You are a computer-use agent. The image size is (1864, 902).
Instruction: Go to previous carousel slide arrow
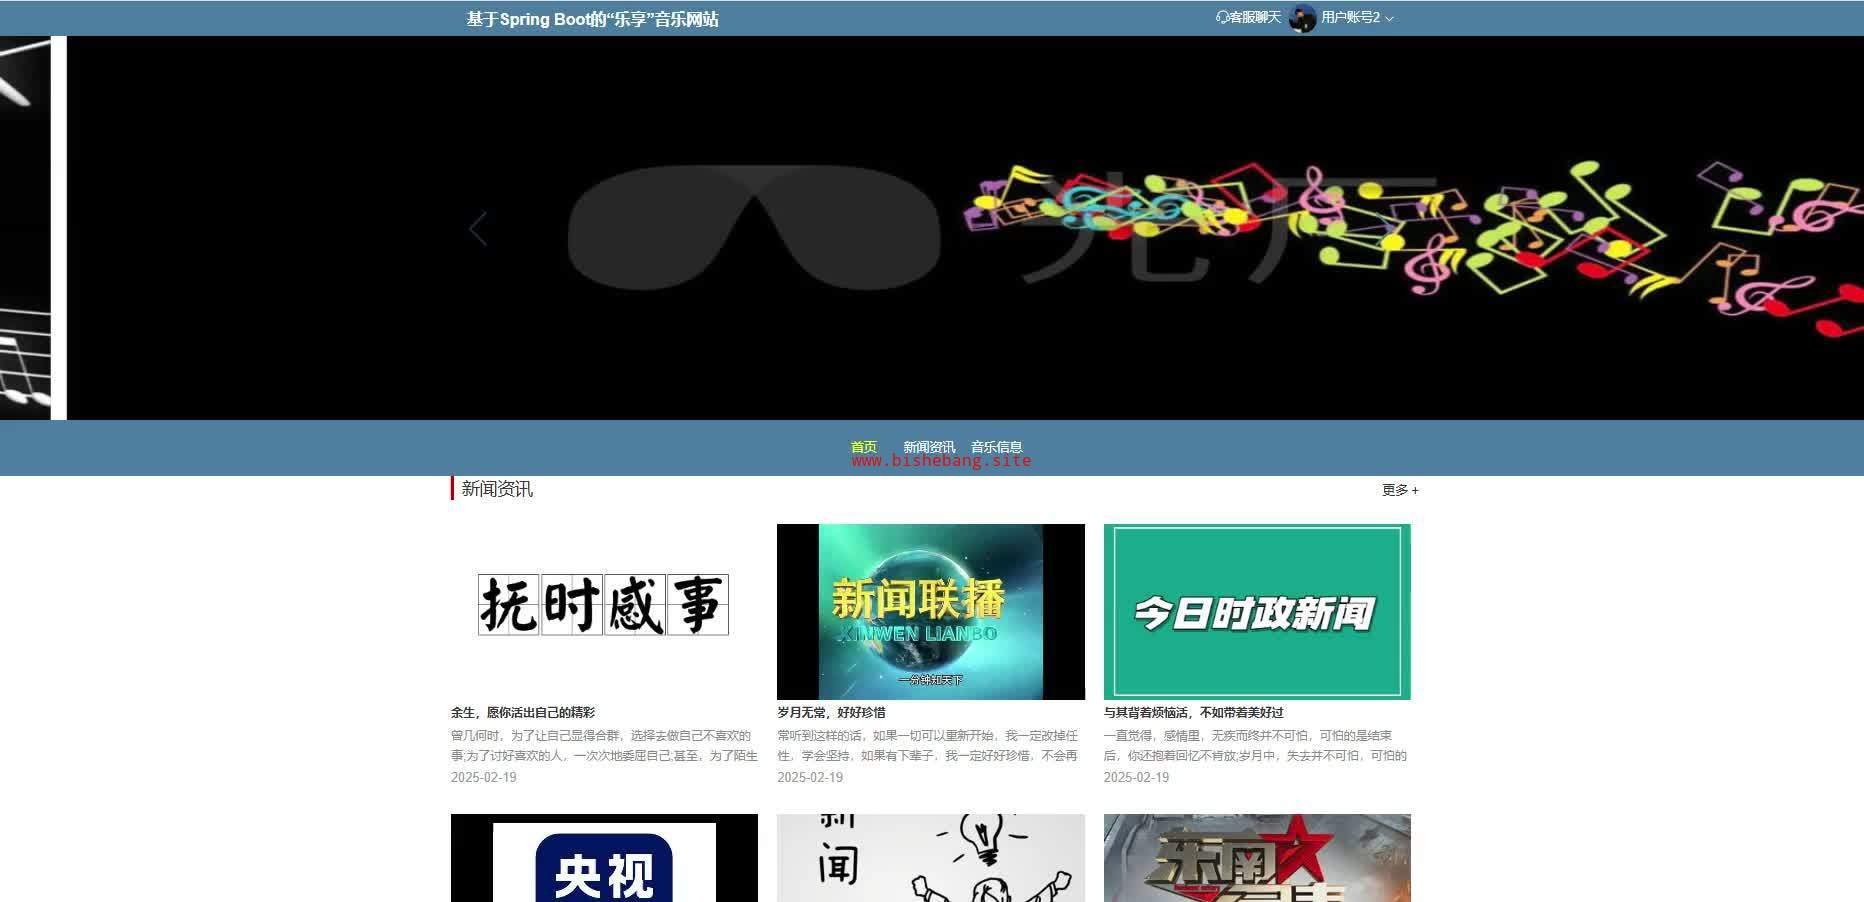(x=478, y=229)
